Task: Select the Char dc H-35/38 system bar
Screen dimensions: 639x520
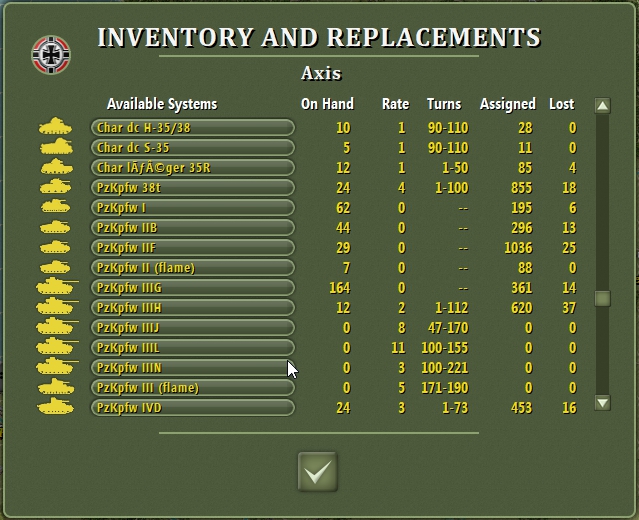Action: 192,128
